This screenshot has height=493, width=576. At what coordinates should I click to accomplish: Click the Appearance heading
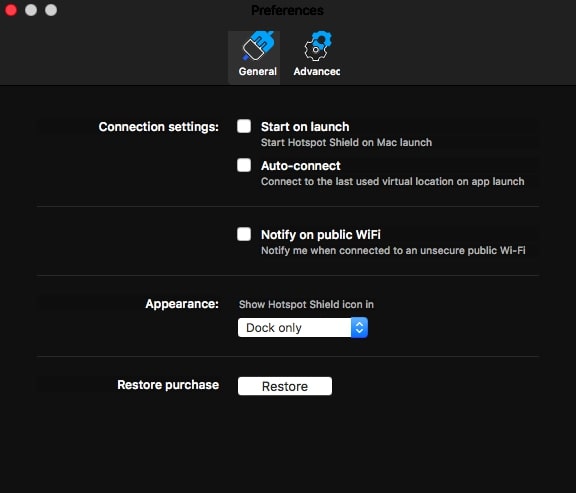[182, 304]
